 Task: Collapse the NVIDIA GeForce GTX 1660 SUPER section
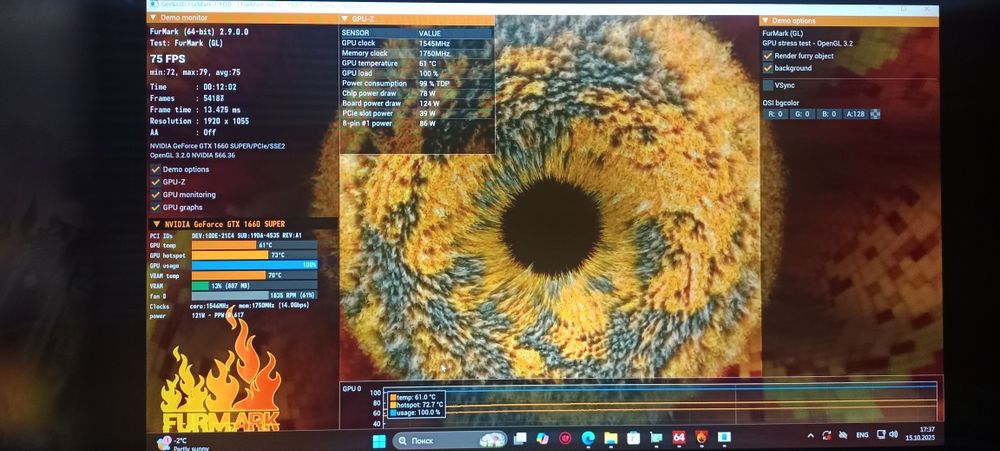coord(157,224)
